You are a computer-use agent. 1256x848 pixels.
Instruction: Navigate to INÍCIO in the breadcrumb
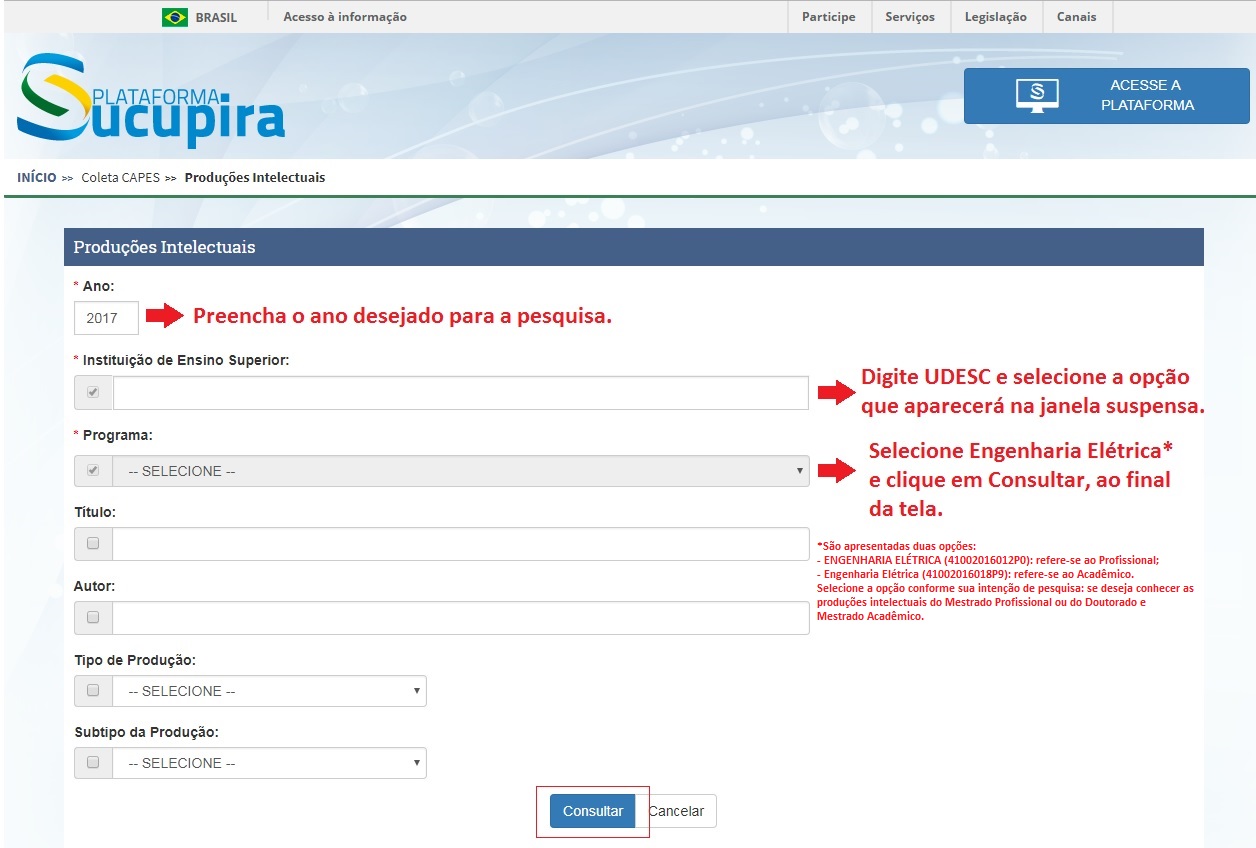click(37, 178)
